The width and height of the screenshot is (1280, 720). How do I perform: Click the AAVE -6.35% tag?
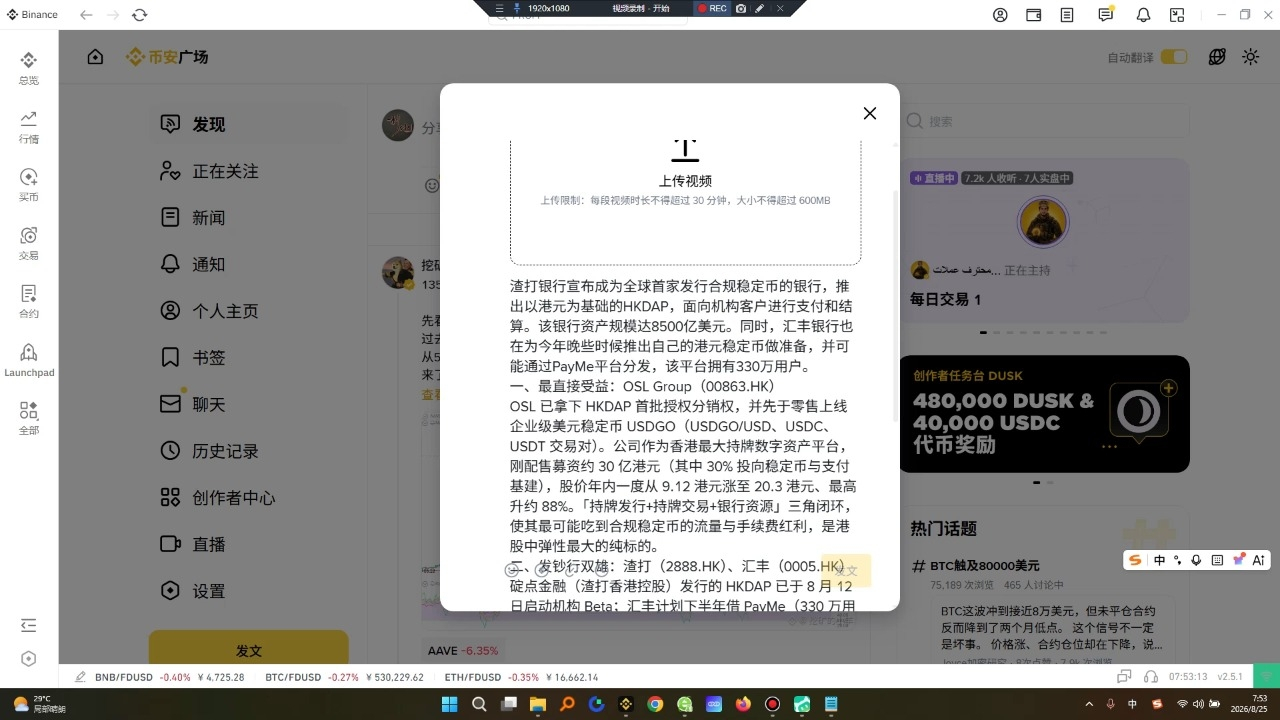click(463, 650)
